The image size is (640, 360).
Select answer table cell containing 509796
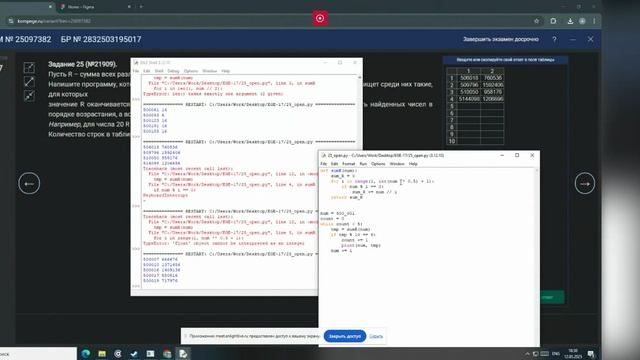coord(469,85)
